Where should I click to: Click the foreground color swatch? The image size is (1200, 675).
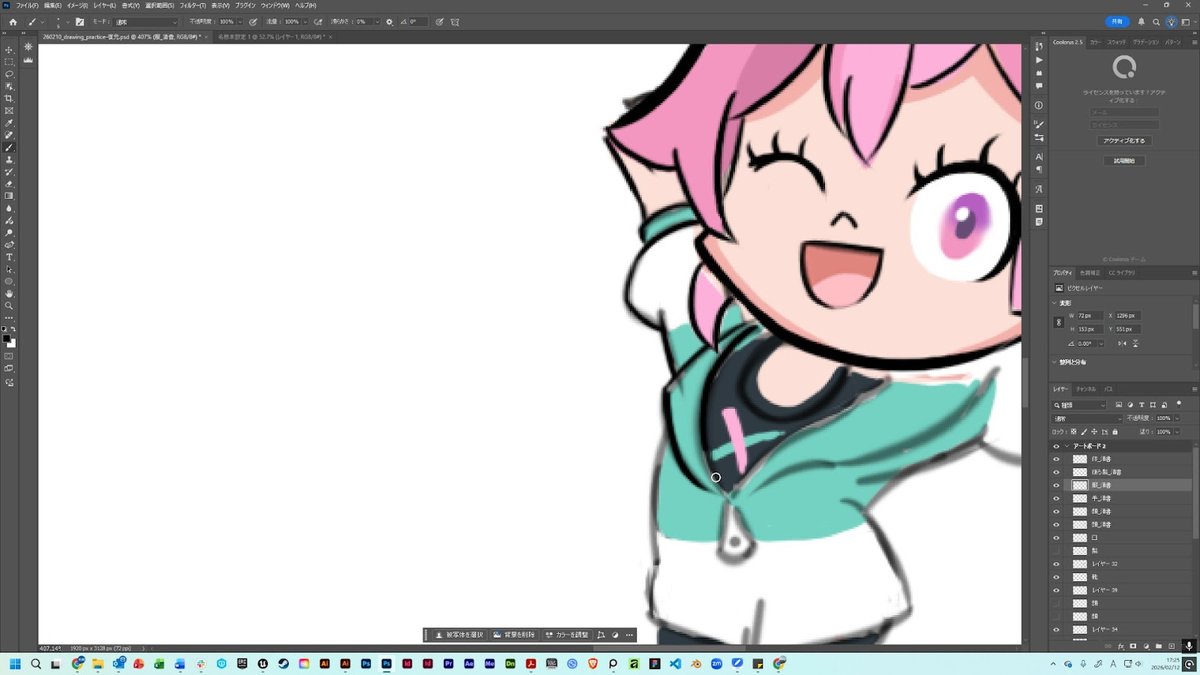tap(7, 339)
